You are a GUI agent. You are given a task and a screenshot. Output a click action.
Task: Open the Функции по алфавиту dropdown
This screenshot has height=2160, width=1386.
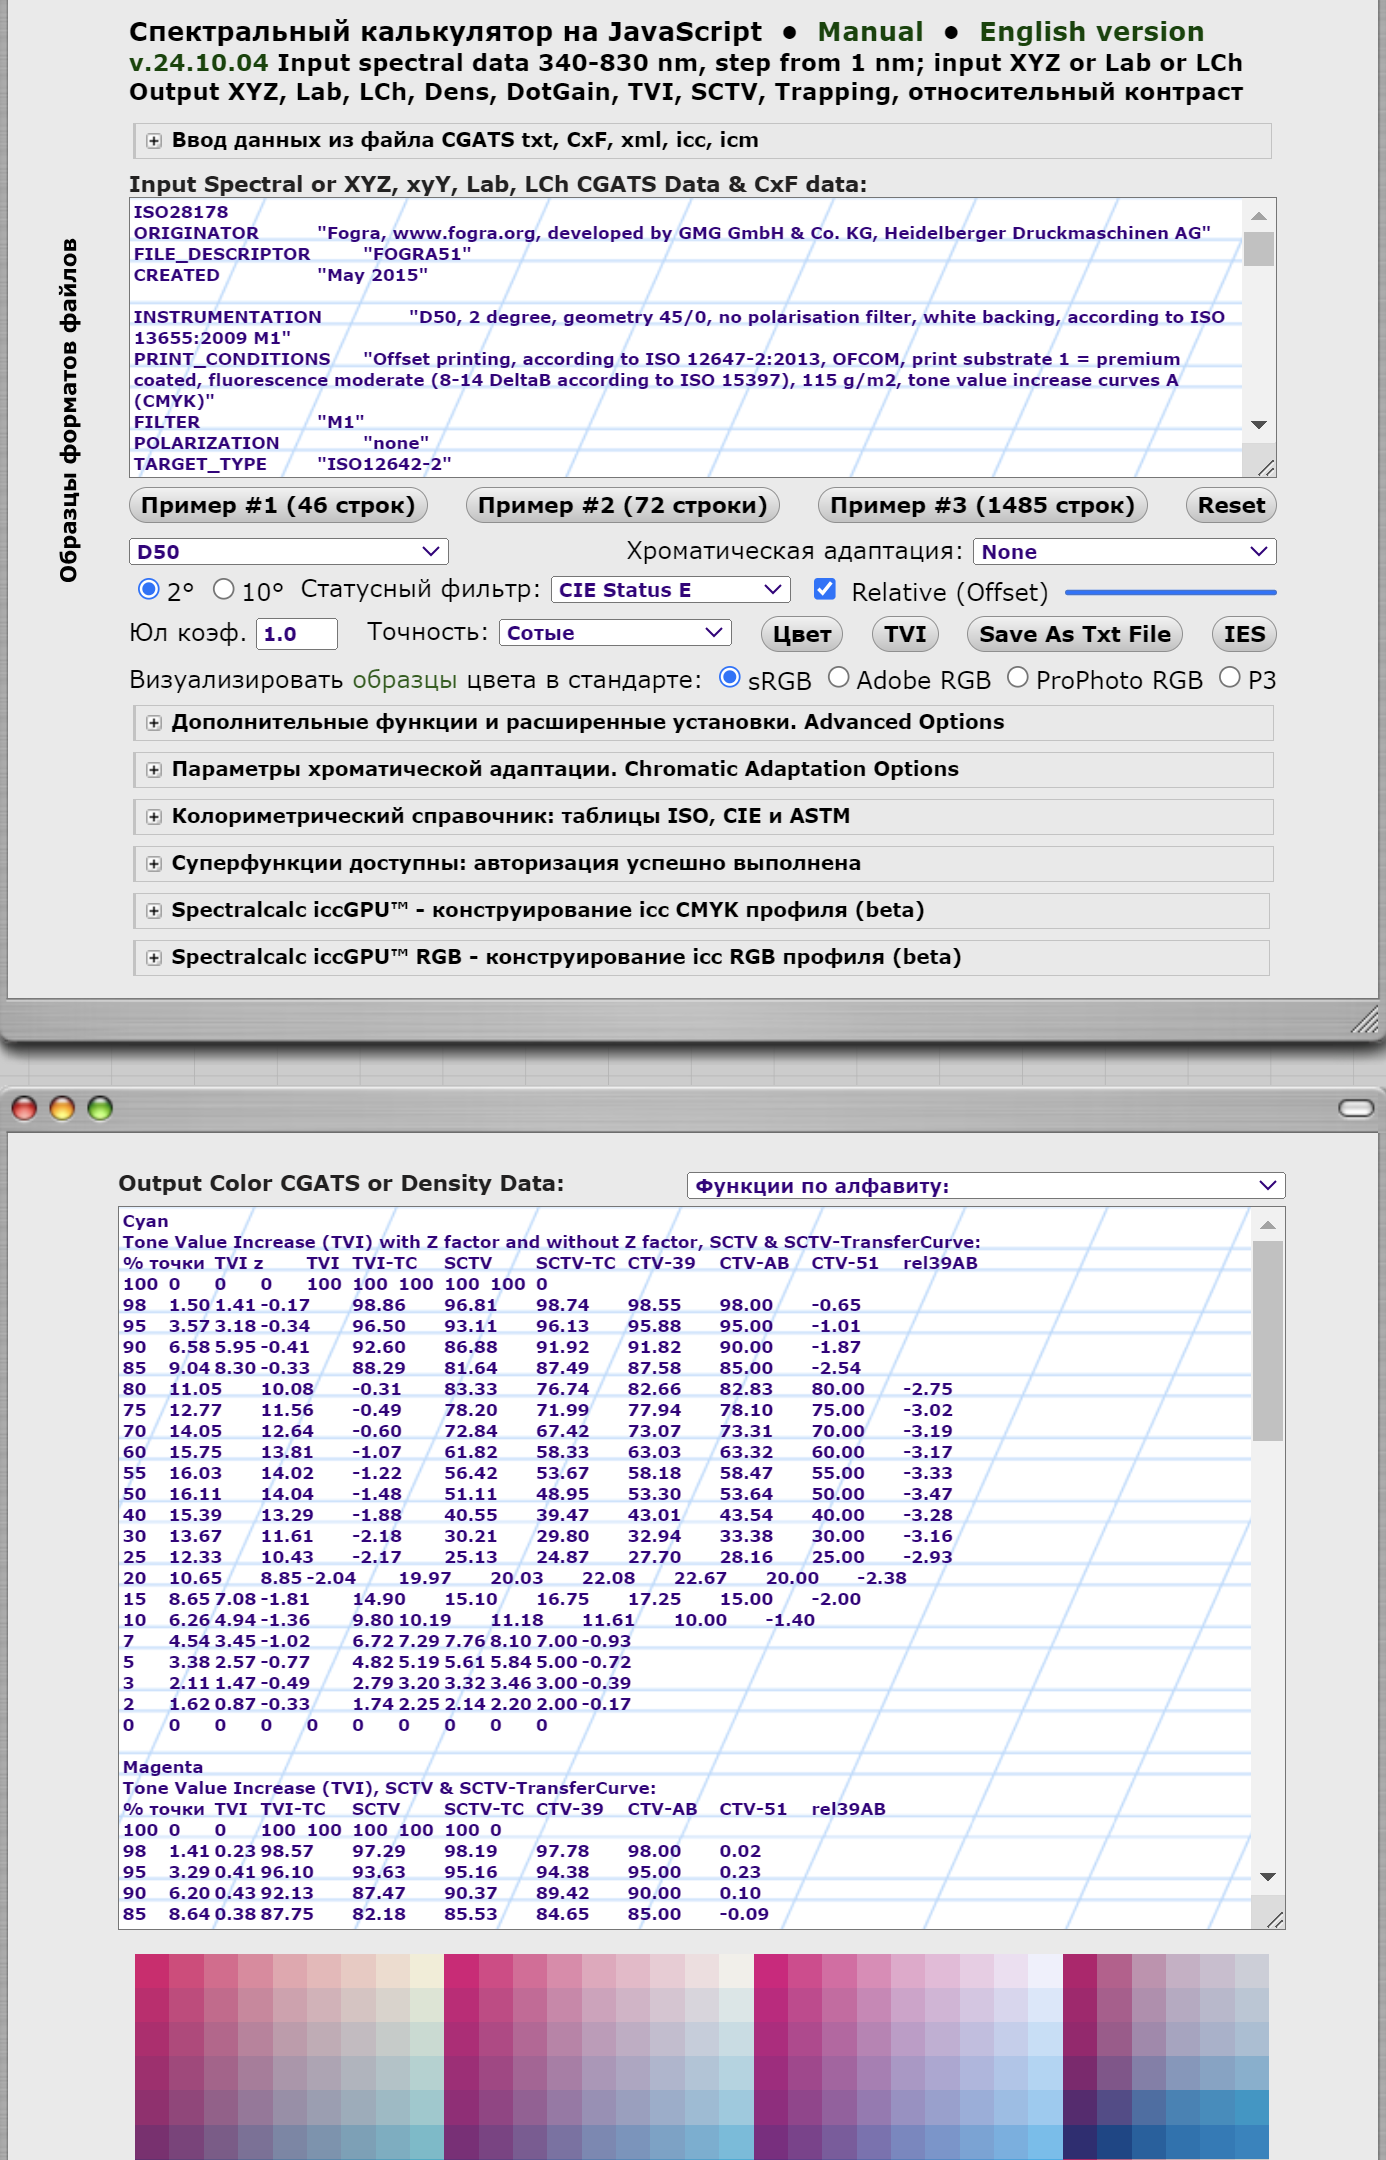[985, 1186]
